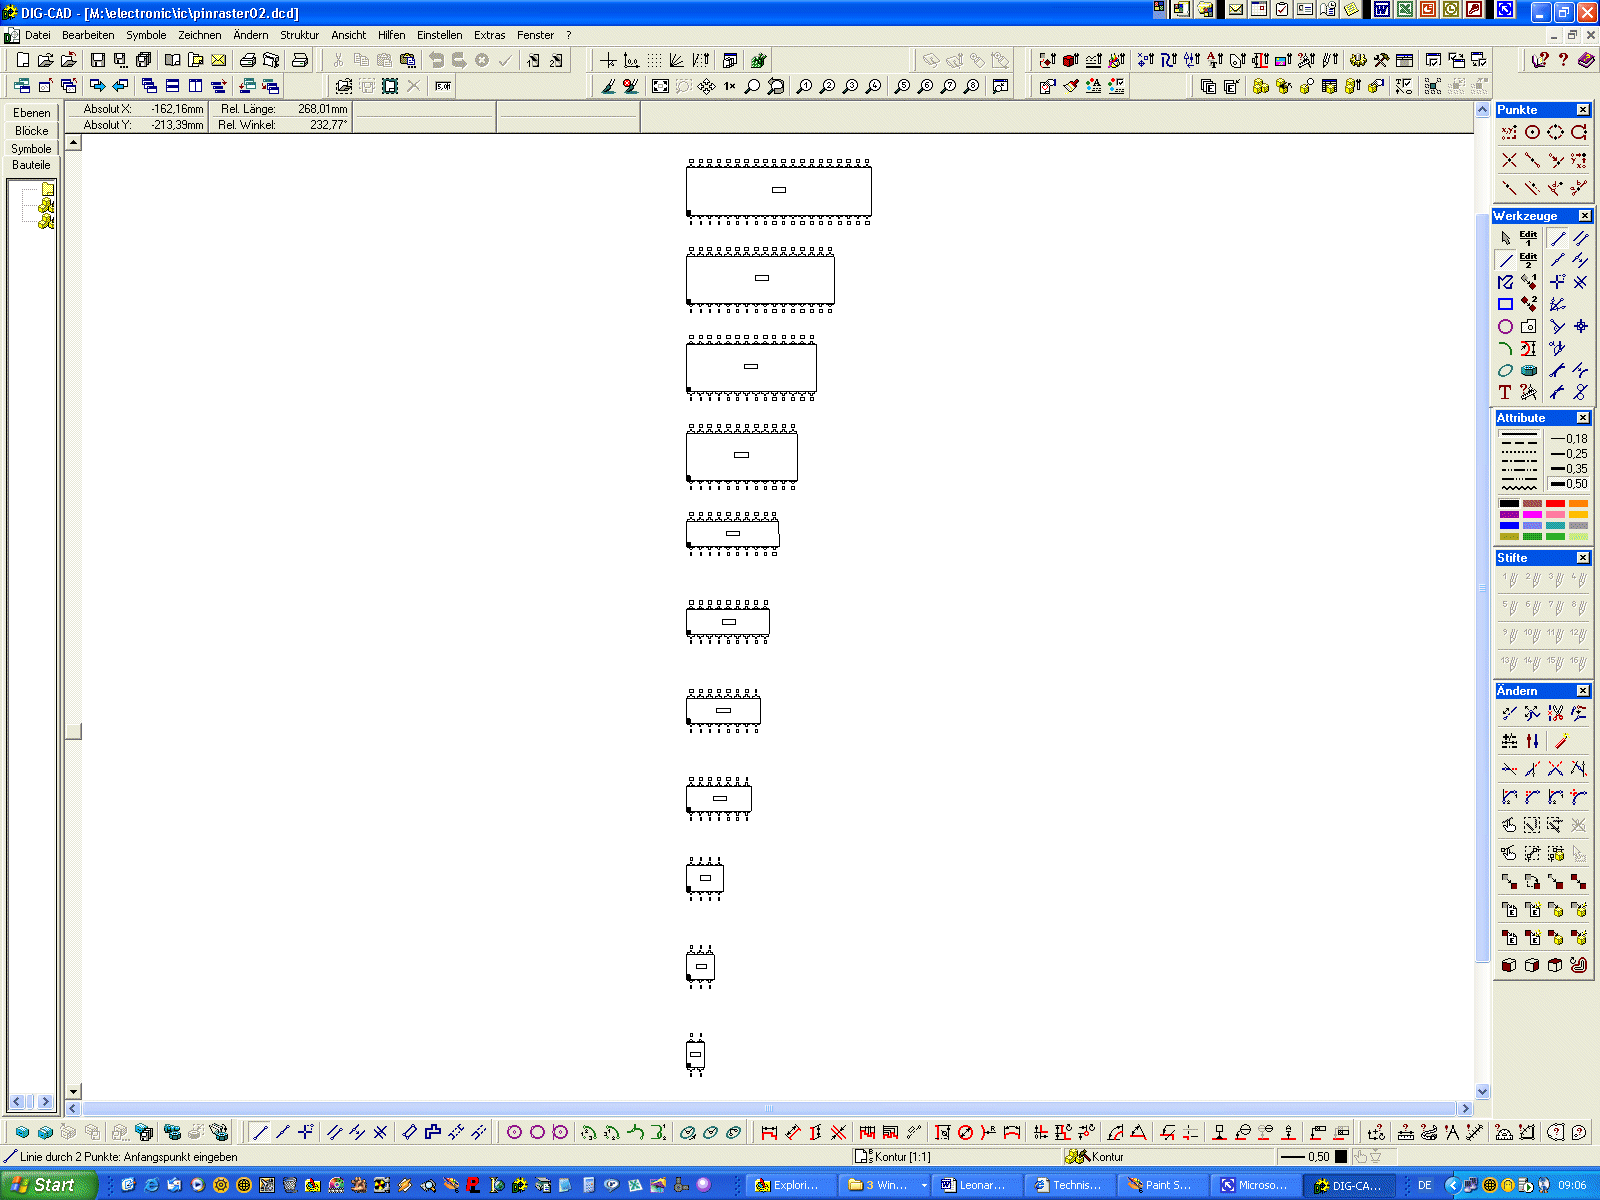Select line through 2 points icon in Werkzeuge
Screen dimensions: 1600x1200
tap(1558, 238)
